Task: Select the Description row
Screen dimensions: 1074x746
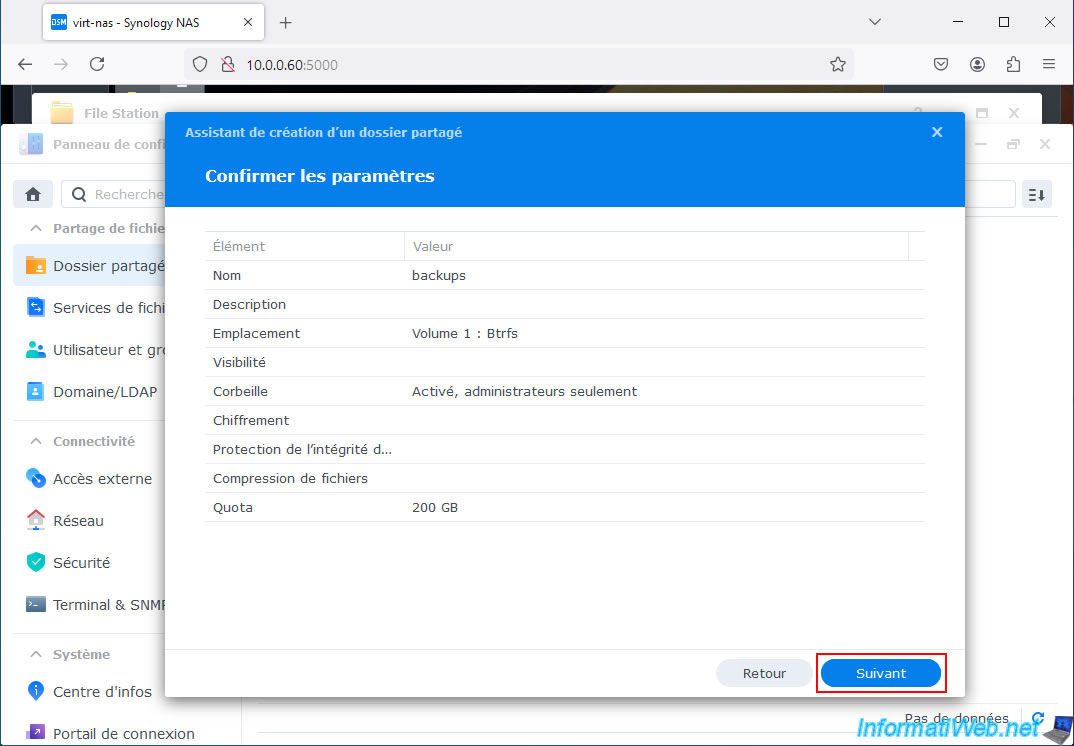Action: (564, 304)
